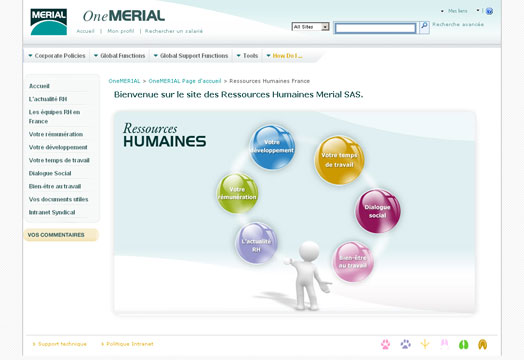Click OneMERIAL breadcrumb link
This screenshot has width=524, height=360.
click(124, 81)
